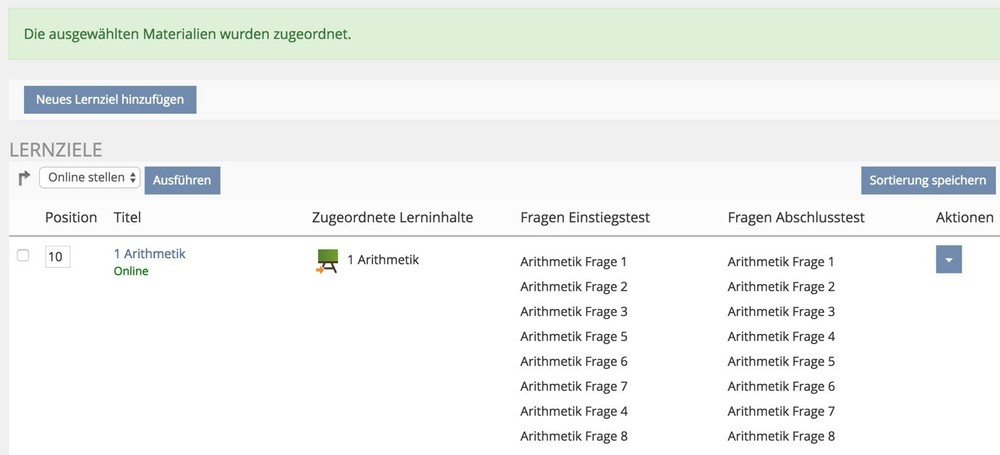Viewport: 1000px width, 455px height.
Task: Click Arithmetik Frage 1 under Einstiegstest
Action: [x=574, y=262]
